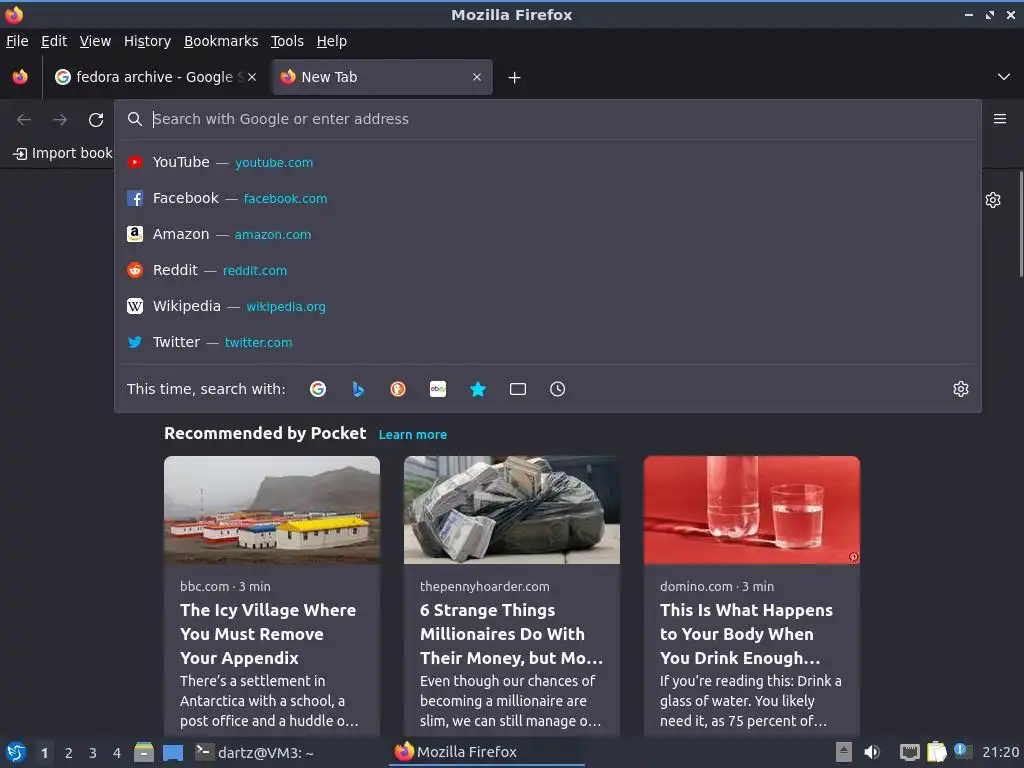Show desktop icon in taskbar
This screenshot has width=1024, height=768.
[173, 753]
